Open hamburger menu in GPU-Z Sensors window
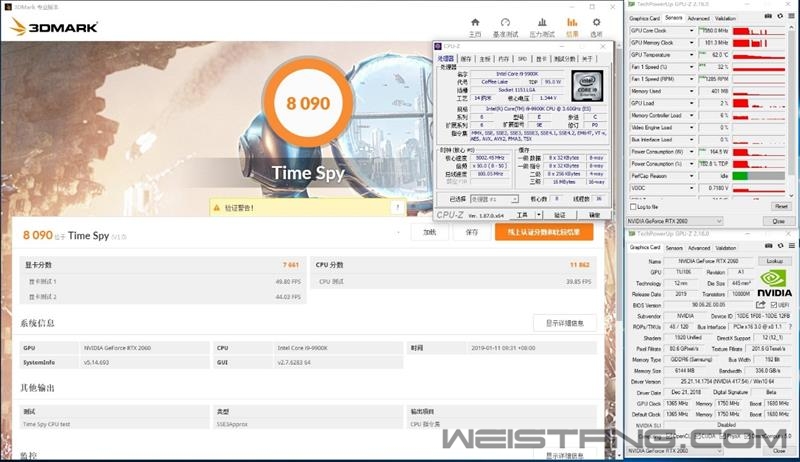Image resolution: width=800 pixels, height=462 pixels. (791, 17)
